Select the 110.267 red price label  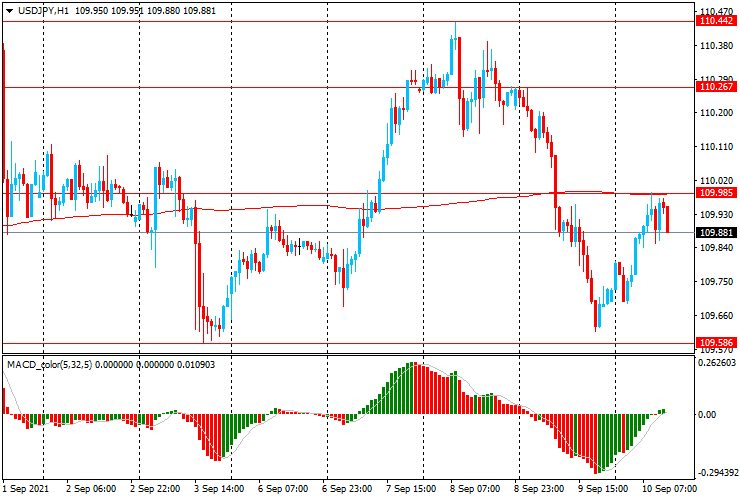pos(716,86)
